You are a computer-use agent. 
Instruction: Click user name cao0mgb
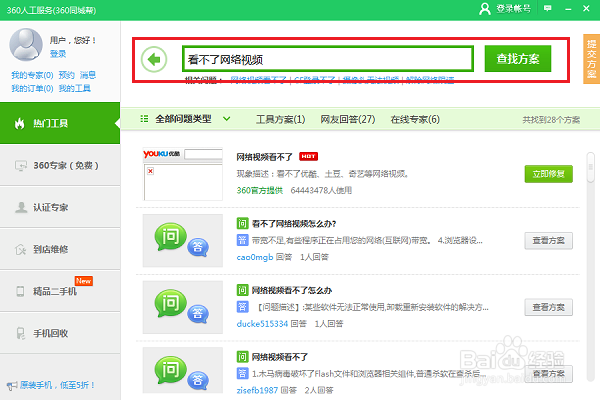click(x=255, y=257)
